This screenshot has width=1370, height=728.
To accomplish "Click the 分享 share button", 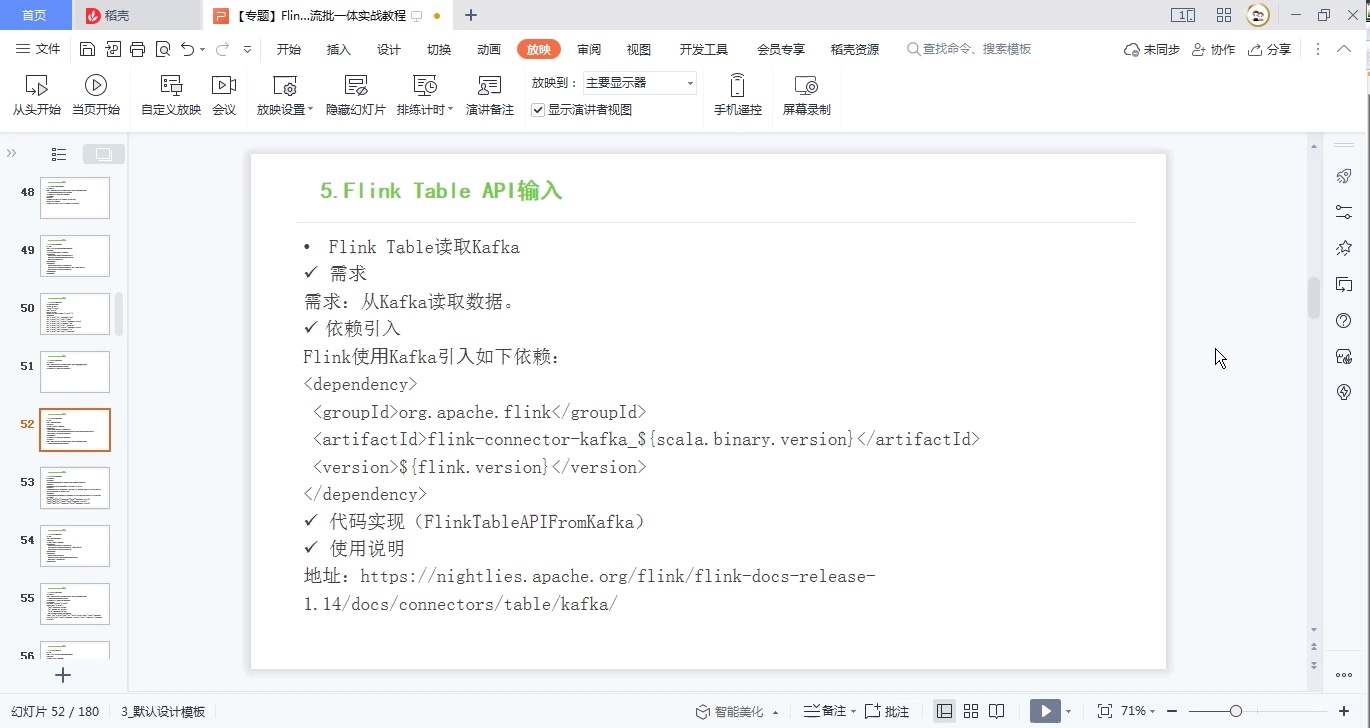I will pos(1269,48).
